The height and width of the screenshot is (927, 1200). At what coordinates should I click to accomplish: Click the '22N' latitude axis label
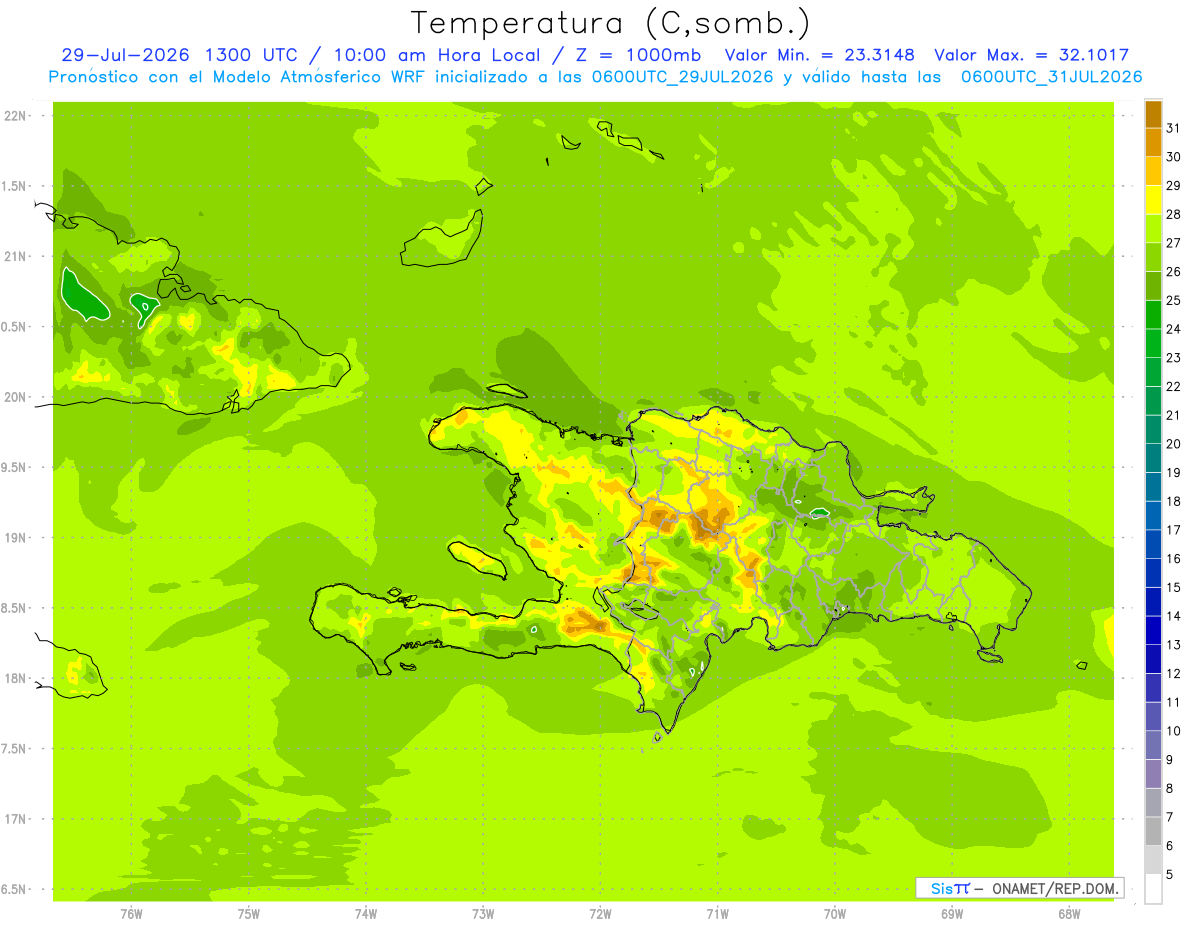pos(14,116)
